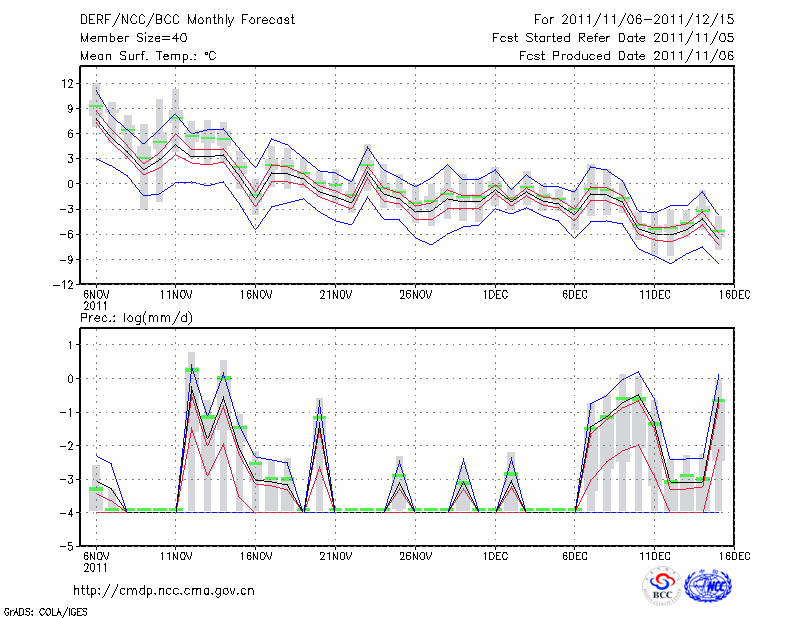Viewport: 800px width, 618px height.
Task: Click the Prec.: log(mm/d) chart label
Action: (x=136, y=317)
